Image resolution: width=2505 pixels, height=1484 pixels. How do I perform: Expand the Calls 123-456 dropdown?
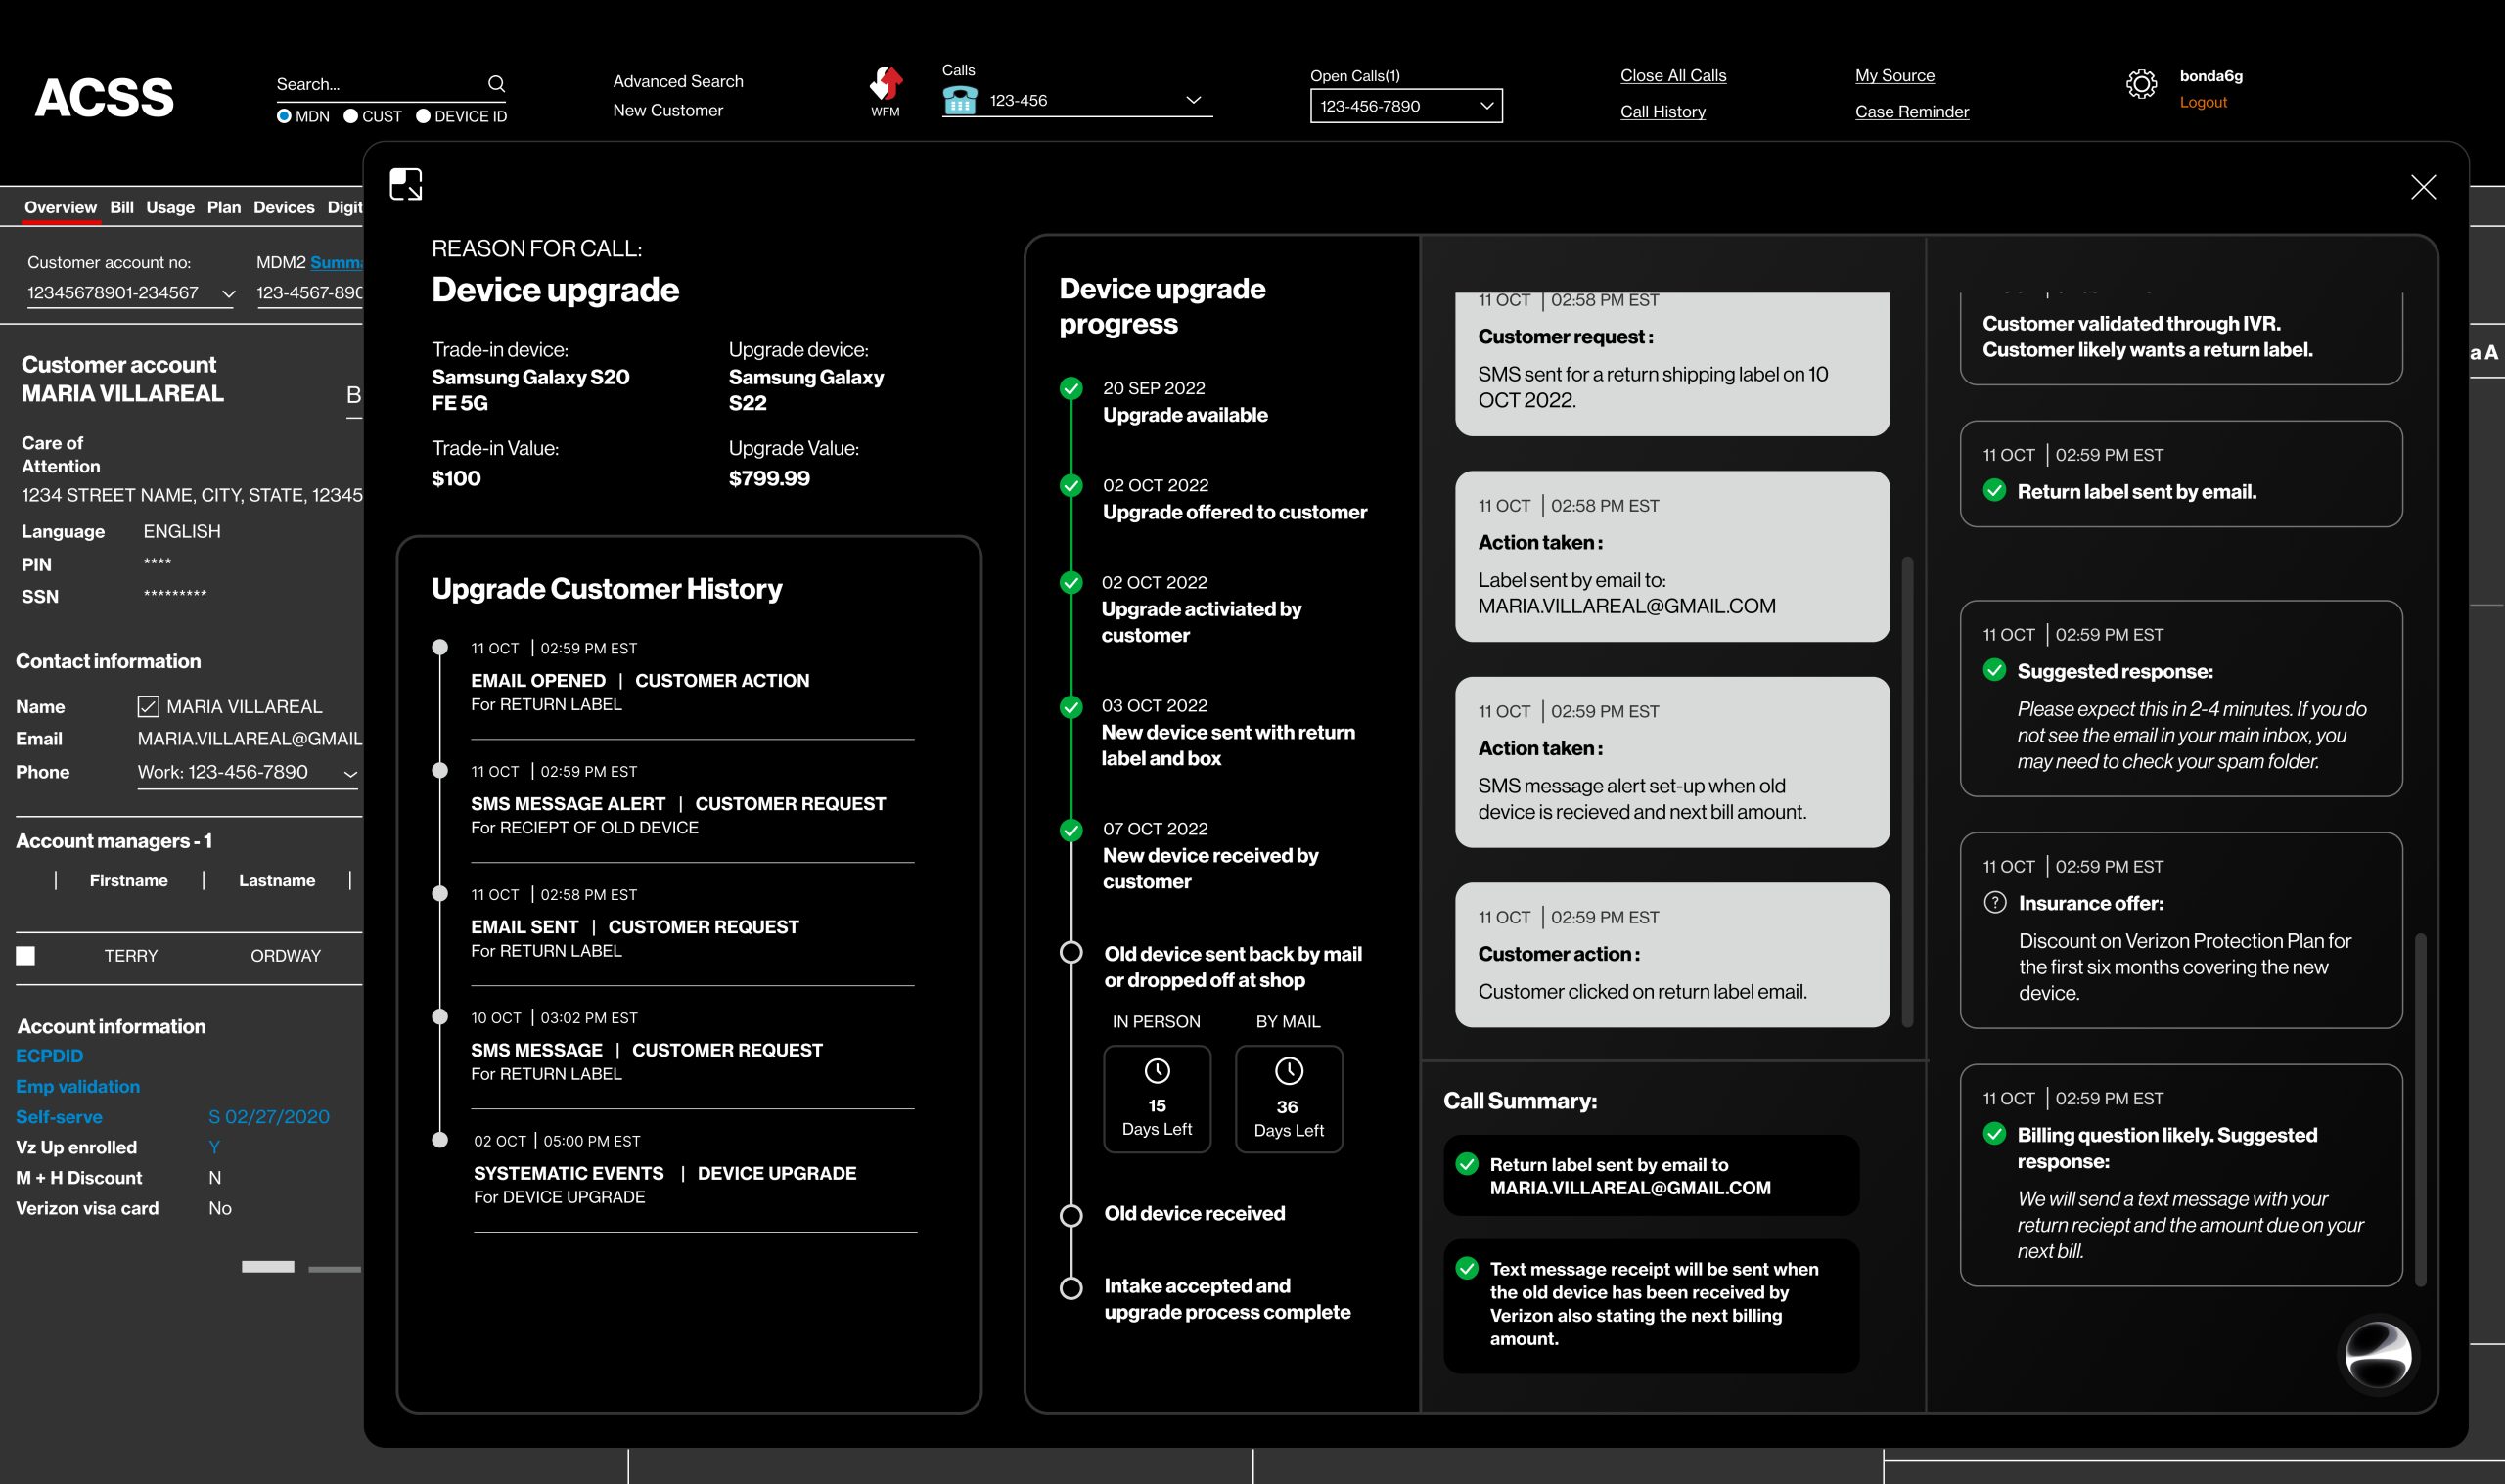tap(1193, 100)
